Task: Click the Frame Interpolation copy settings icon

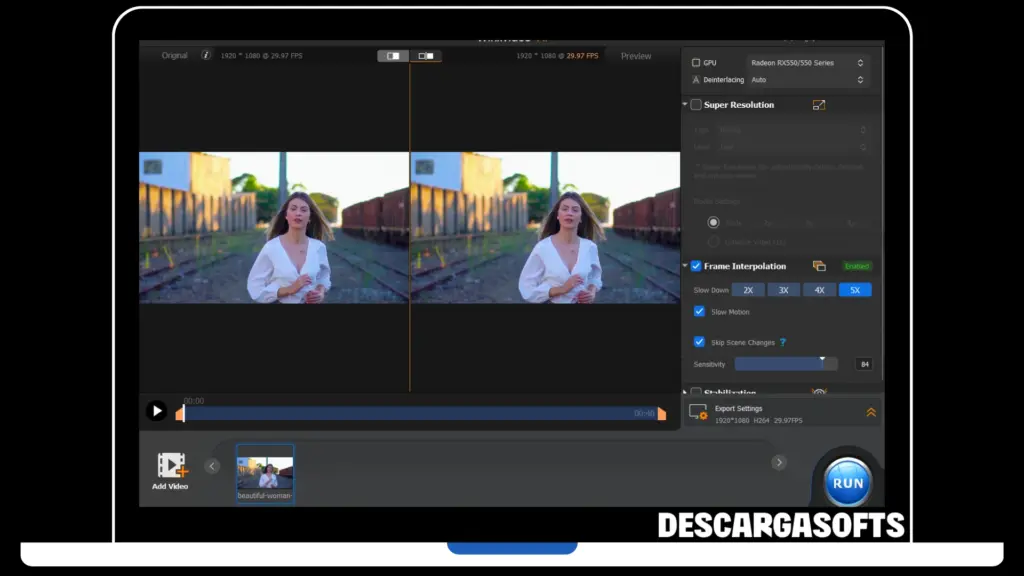Action: [819, 266]
